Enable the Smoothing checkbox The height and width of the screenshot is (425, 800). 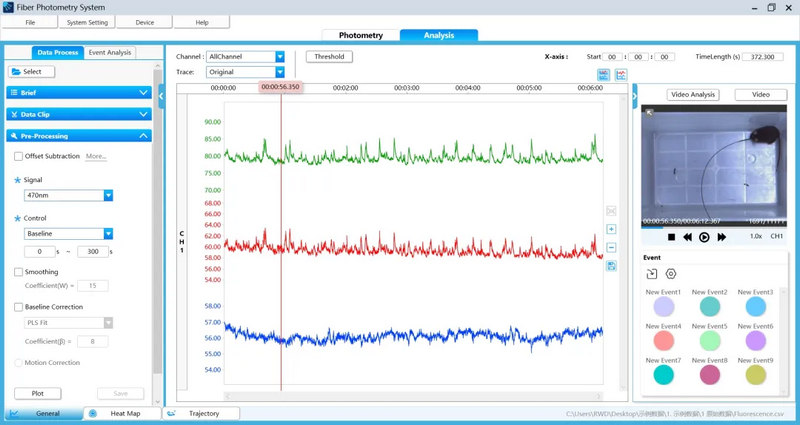18,272
